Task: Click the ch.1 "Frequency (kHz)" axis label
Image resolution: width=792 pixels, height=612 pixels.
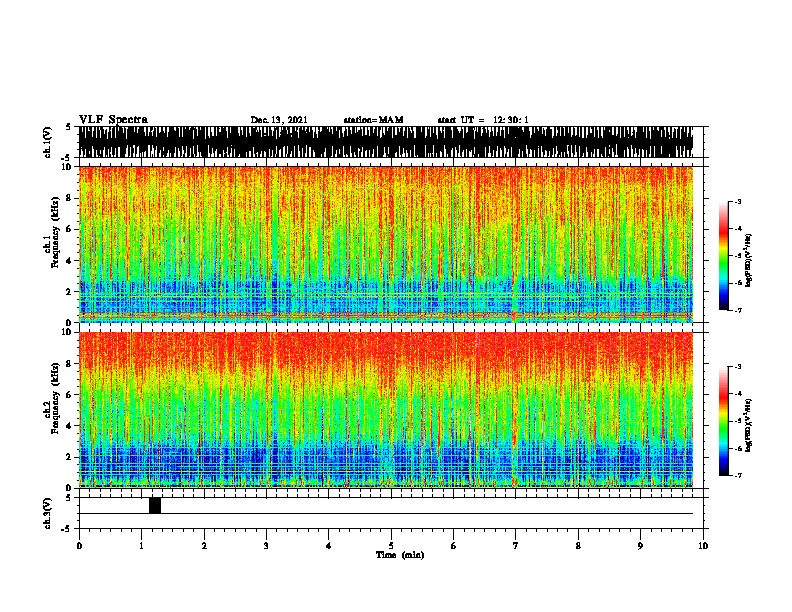Action: [55, 233]
